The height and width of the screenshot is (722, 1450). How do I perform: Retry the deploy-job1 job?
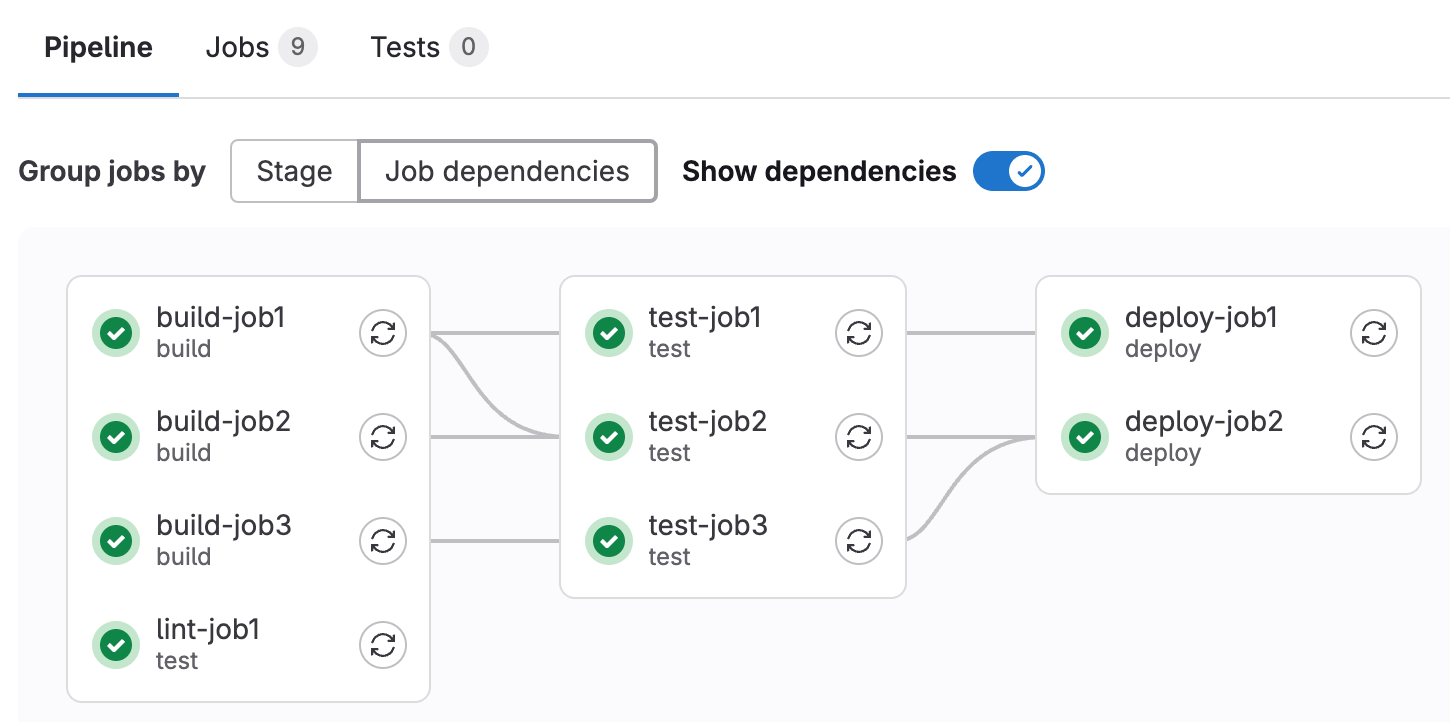(x=1374, y=333)
